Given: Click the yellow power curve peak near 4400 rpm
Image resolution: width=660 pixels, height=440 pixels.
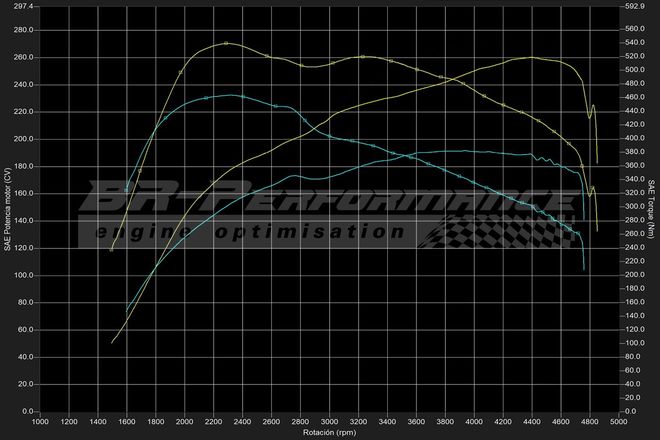Looking at the screenshot, I should click(531, 58).
